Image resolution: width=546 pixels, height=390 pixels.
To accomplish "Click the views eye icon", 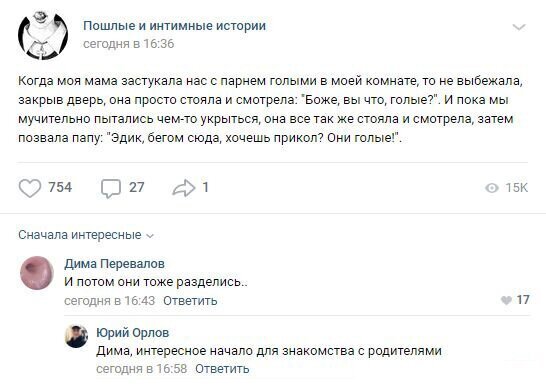I will 492,188.
